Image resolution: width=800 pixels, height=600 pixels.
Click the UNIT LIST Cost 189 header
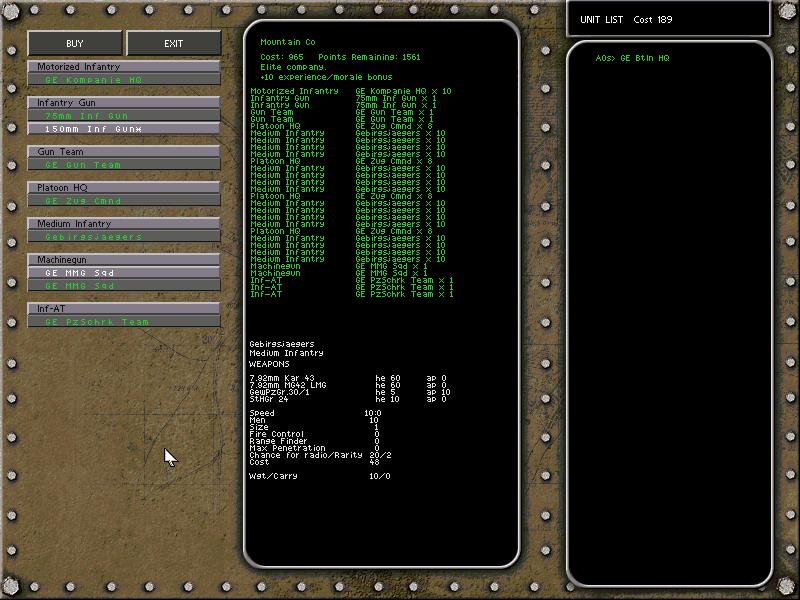click(626, 19)
